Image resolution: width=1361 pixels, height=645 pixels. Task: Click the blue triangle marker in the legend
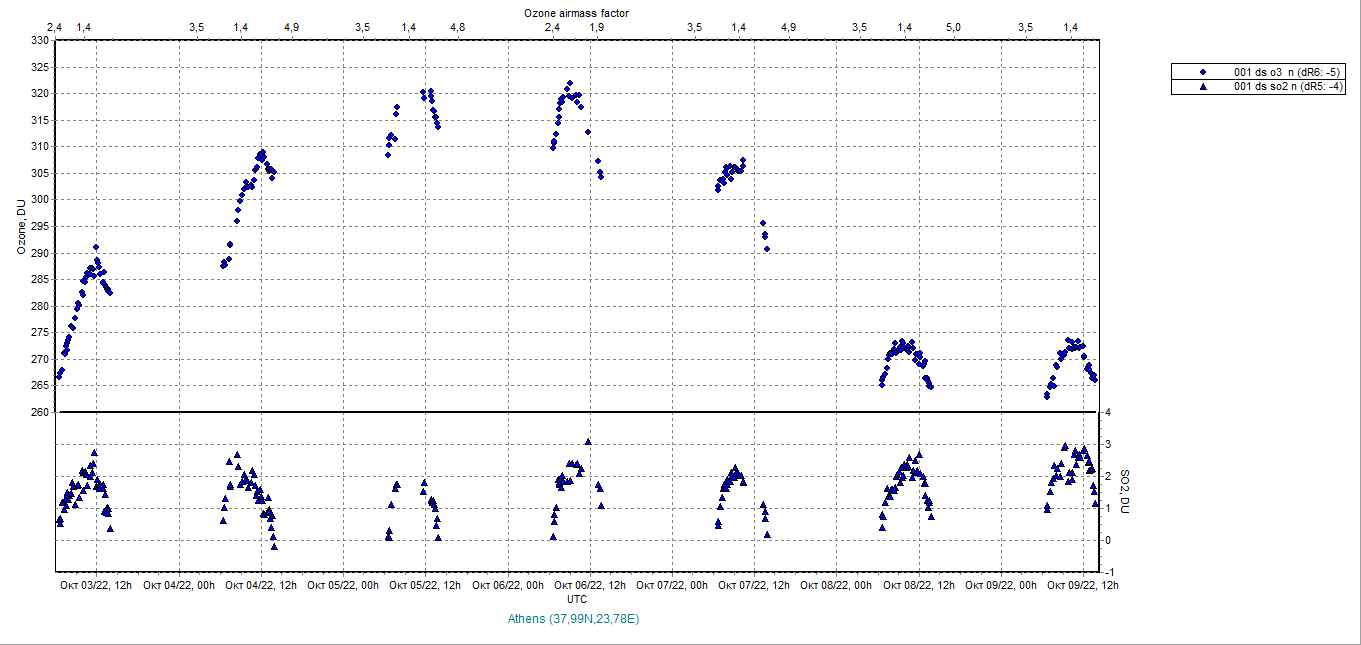[1203, 87]
